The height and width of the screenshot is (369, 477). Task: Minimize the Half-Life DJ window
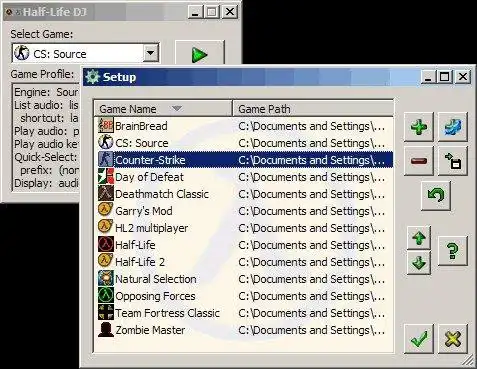[196, 12]
